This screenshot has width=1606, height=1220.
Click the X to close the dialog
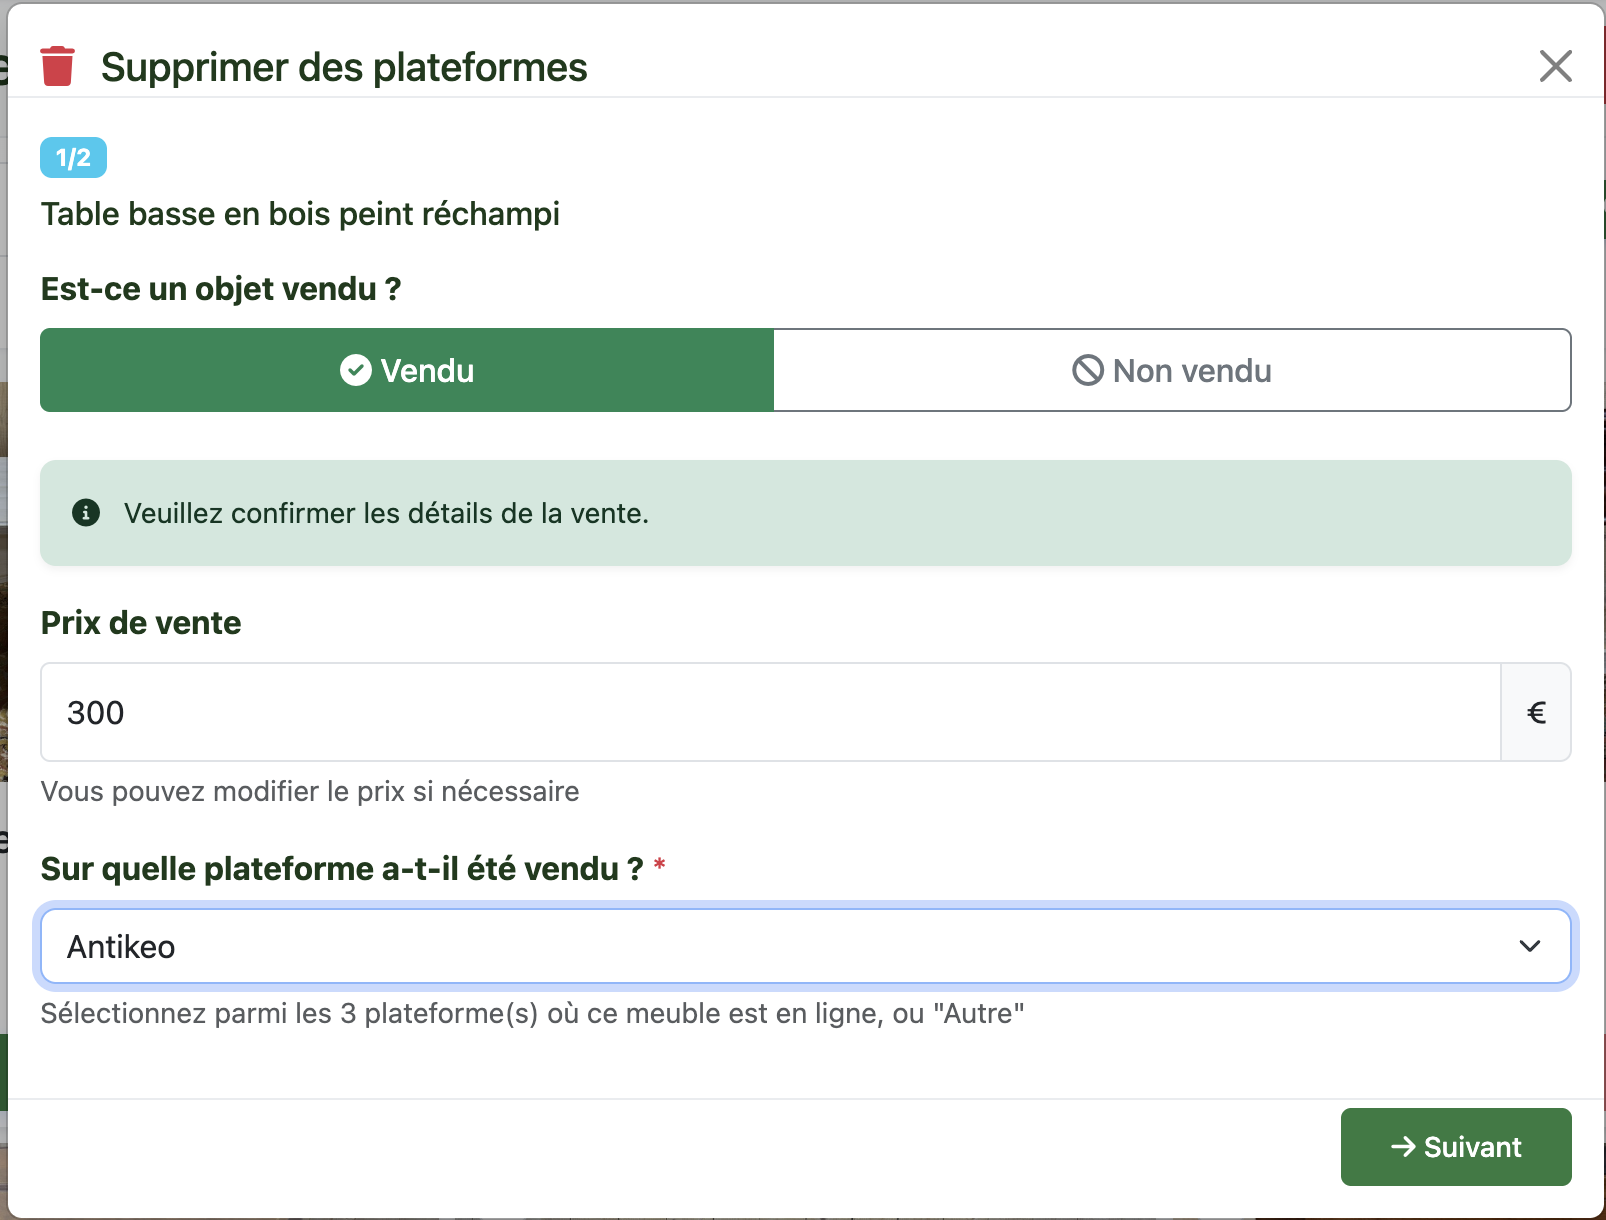[x=1555, y=66]
